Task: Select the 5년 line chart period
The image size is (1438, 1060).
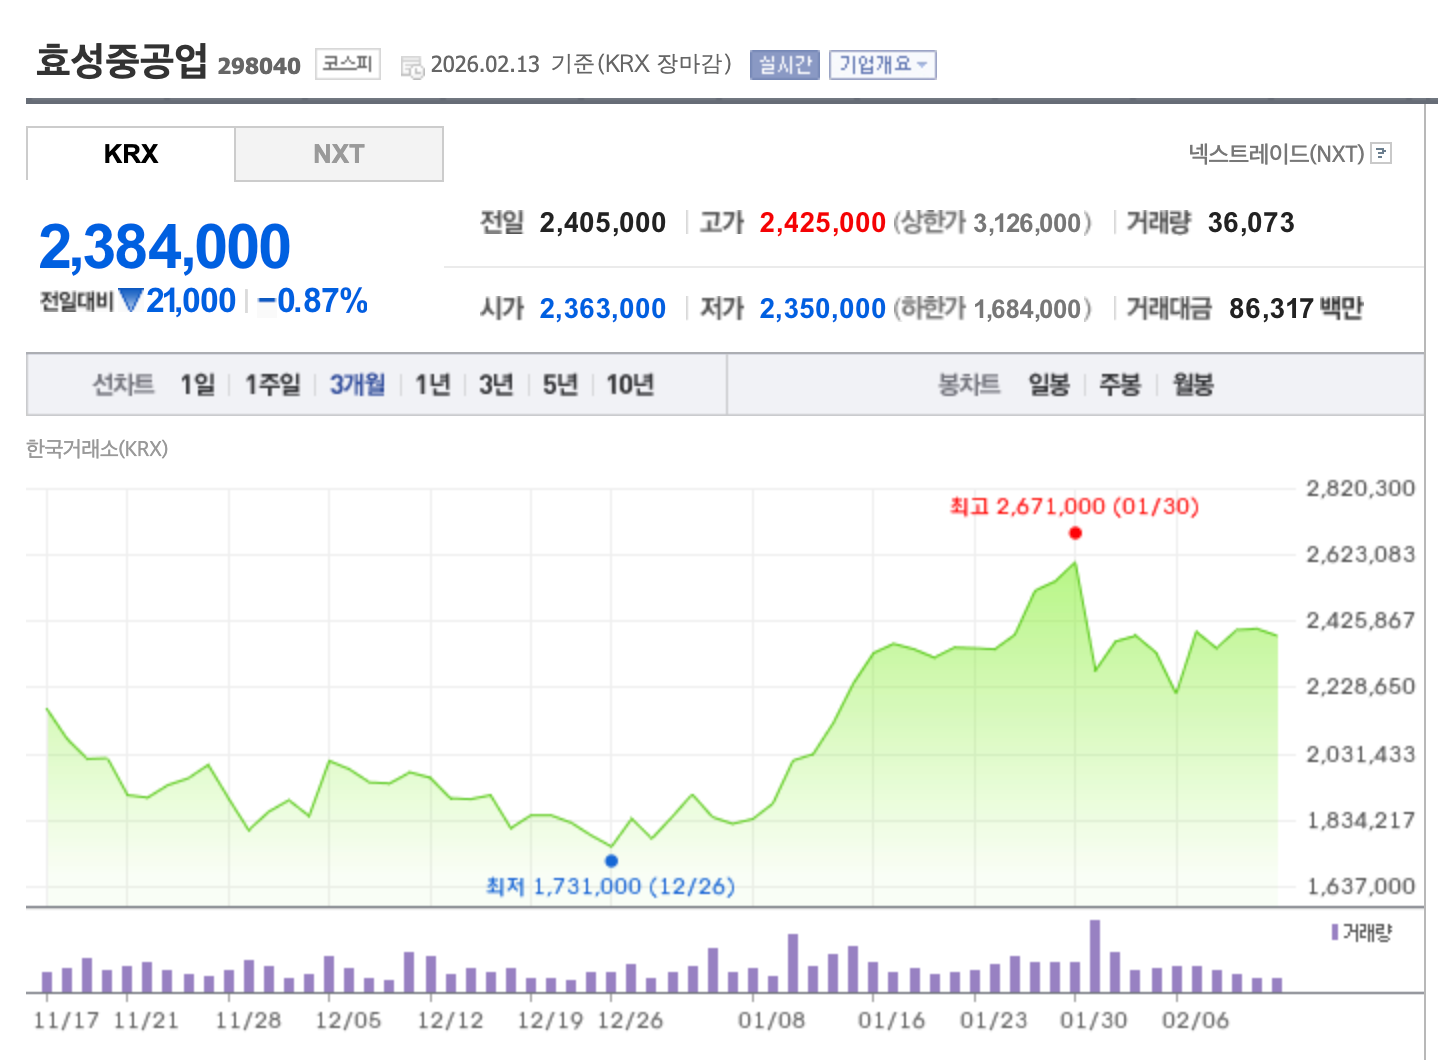Action: (561, 384)
